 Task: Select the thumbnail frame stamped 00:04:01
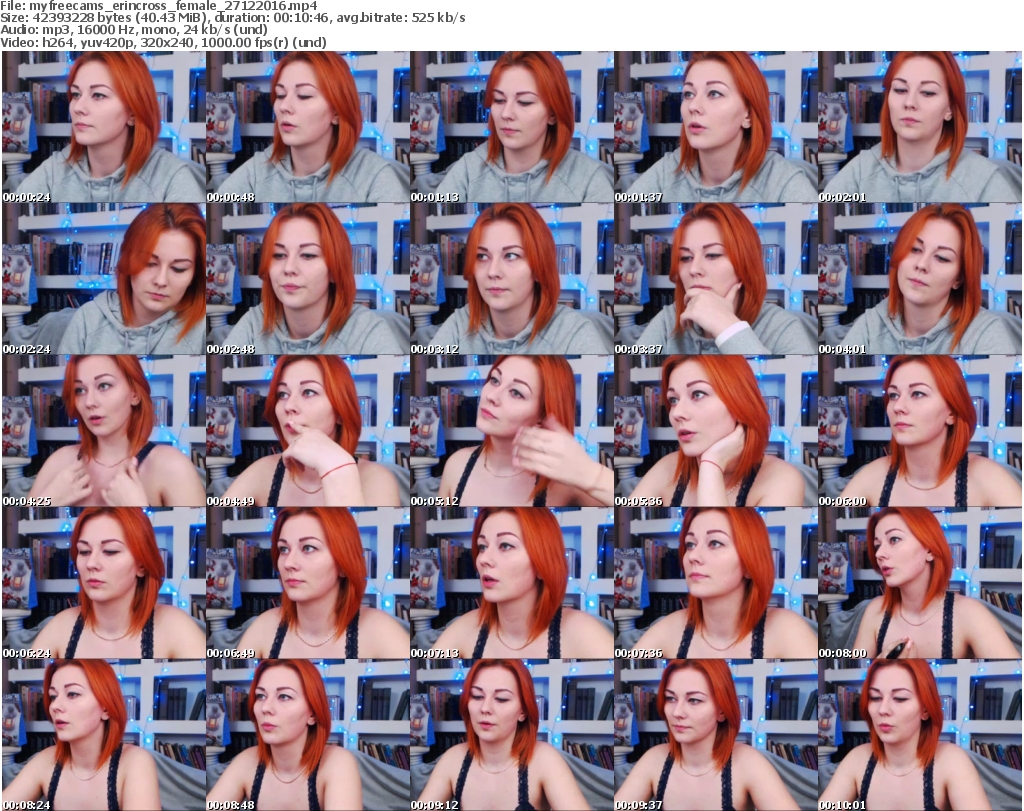920,279
